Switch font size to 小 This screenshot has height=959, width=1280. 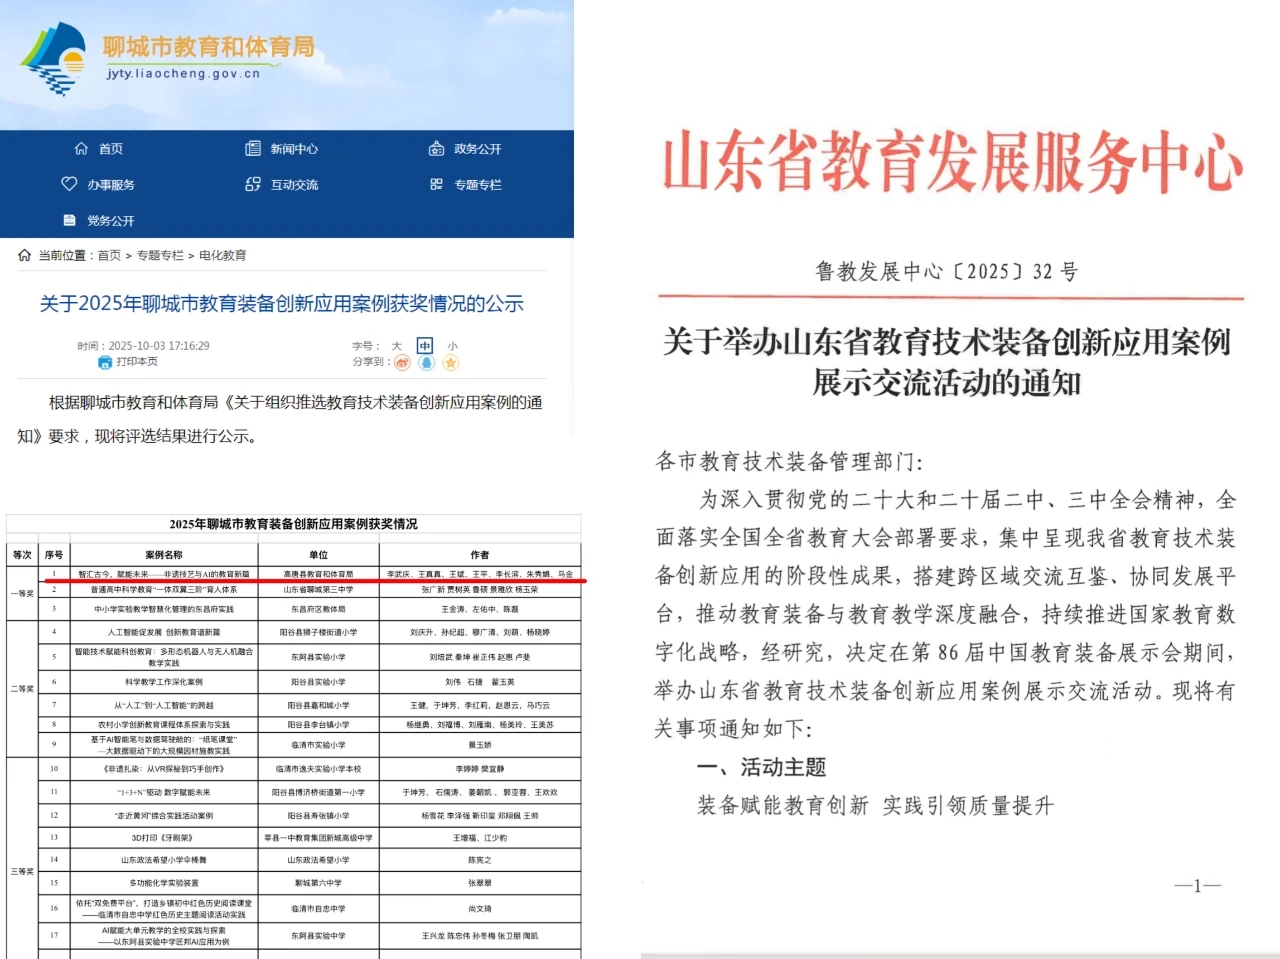coord(451,345)
